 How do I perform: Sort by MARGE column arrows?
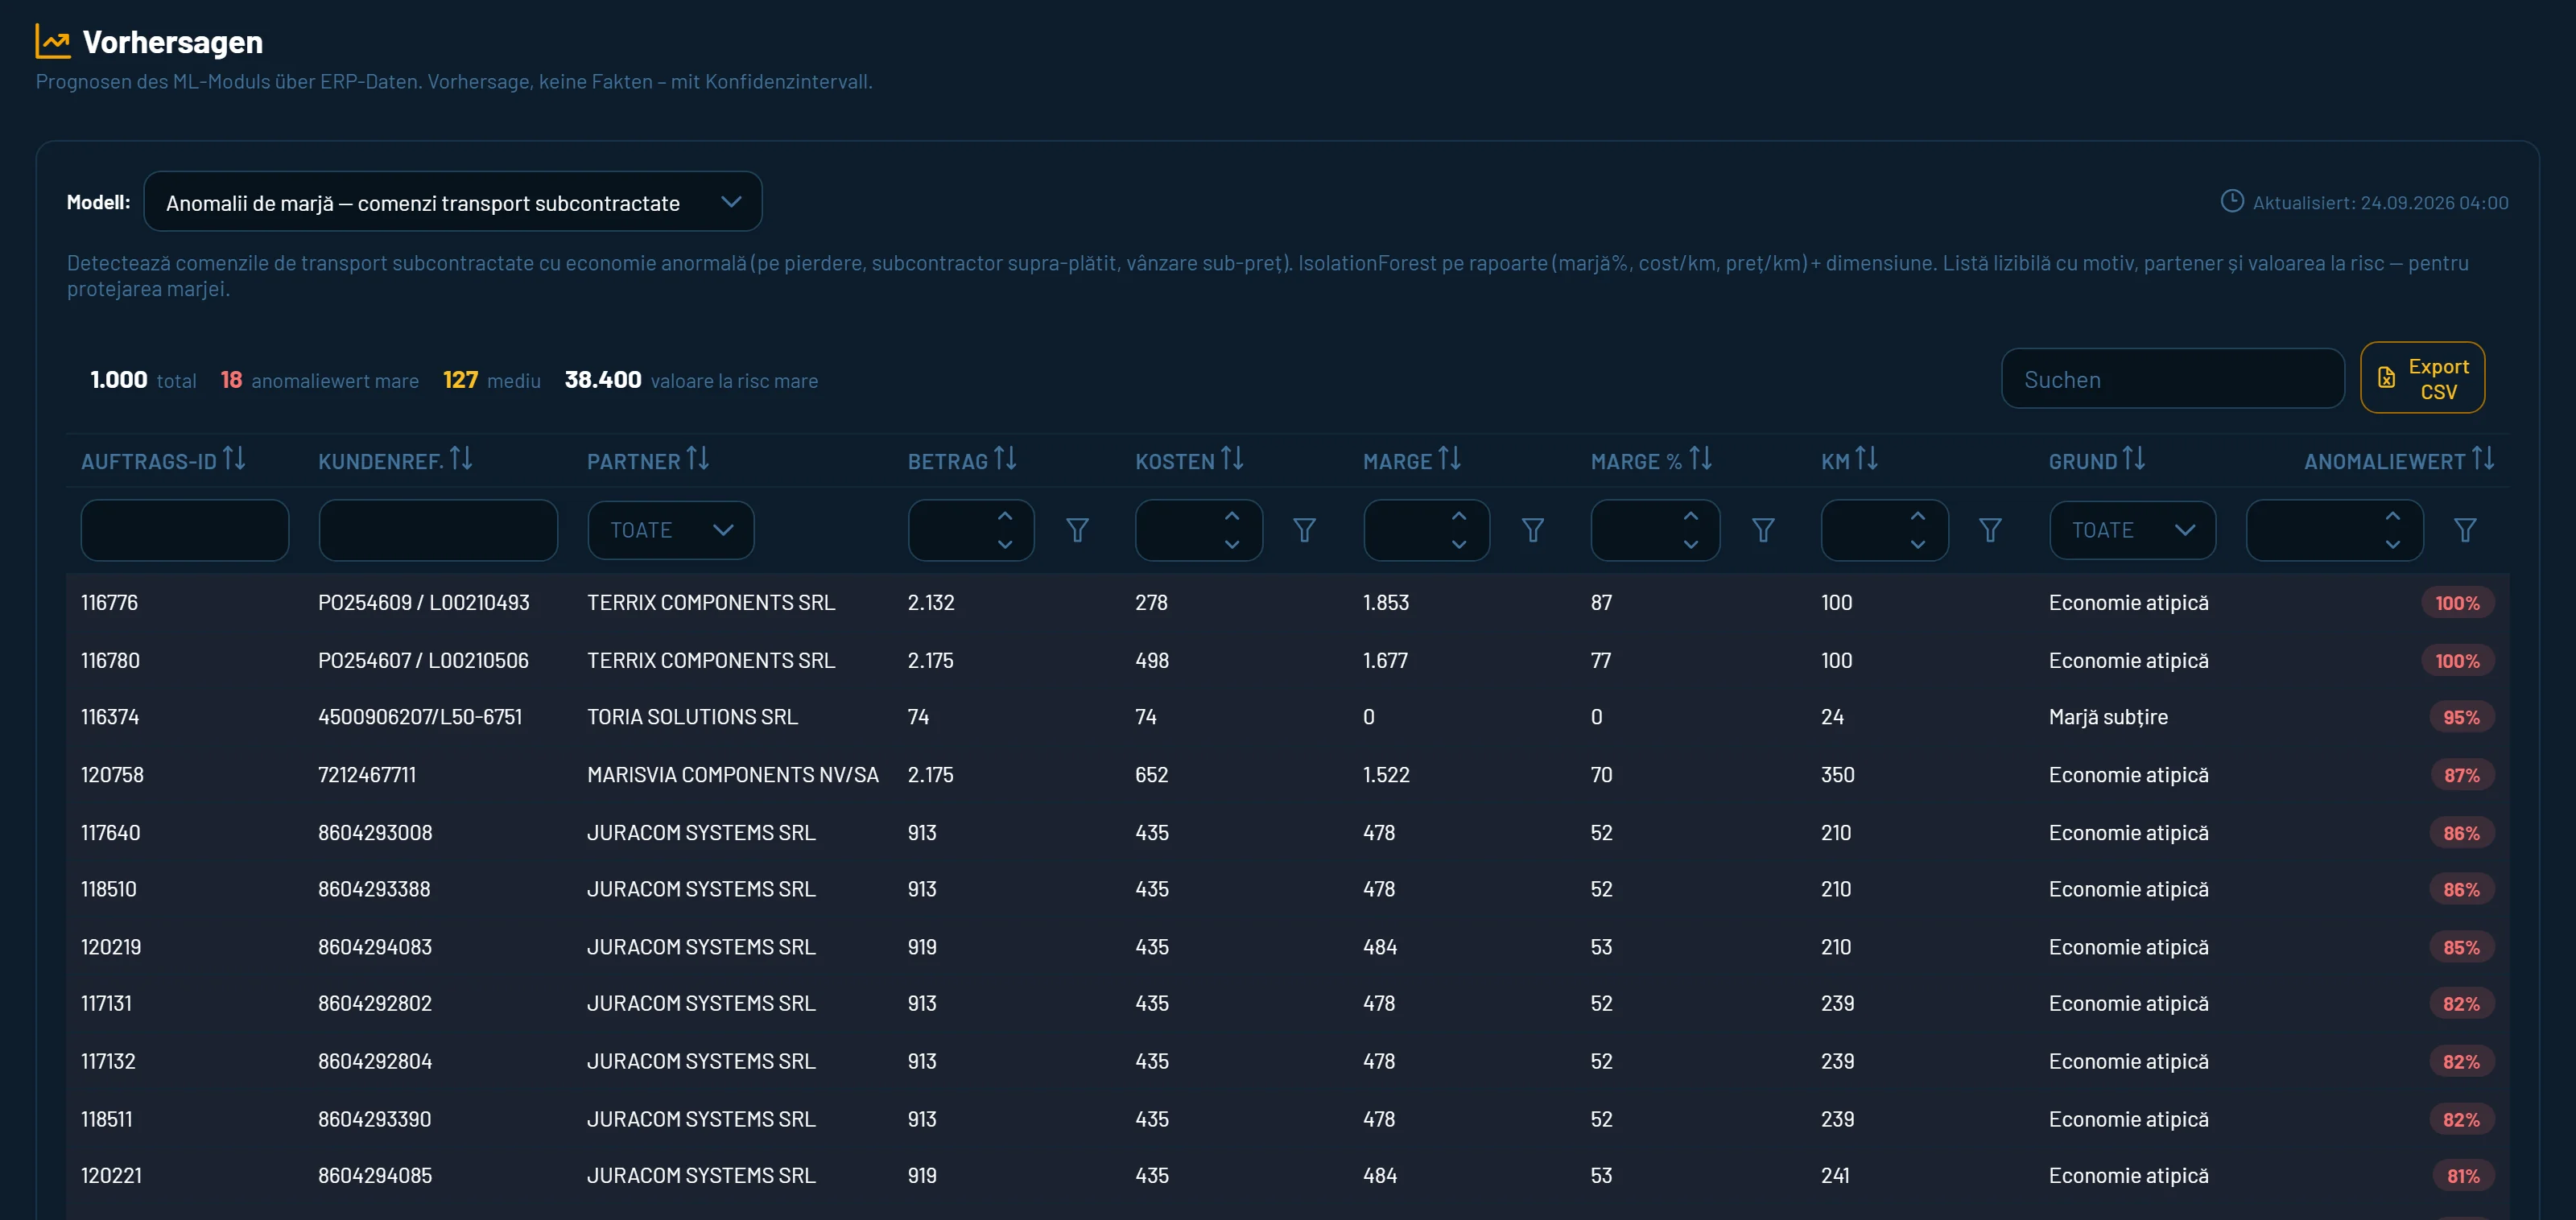[x=1450, y=459]
